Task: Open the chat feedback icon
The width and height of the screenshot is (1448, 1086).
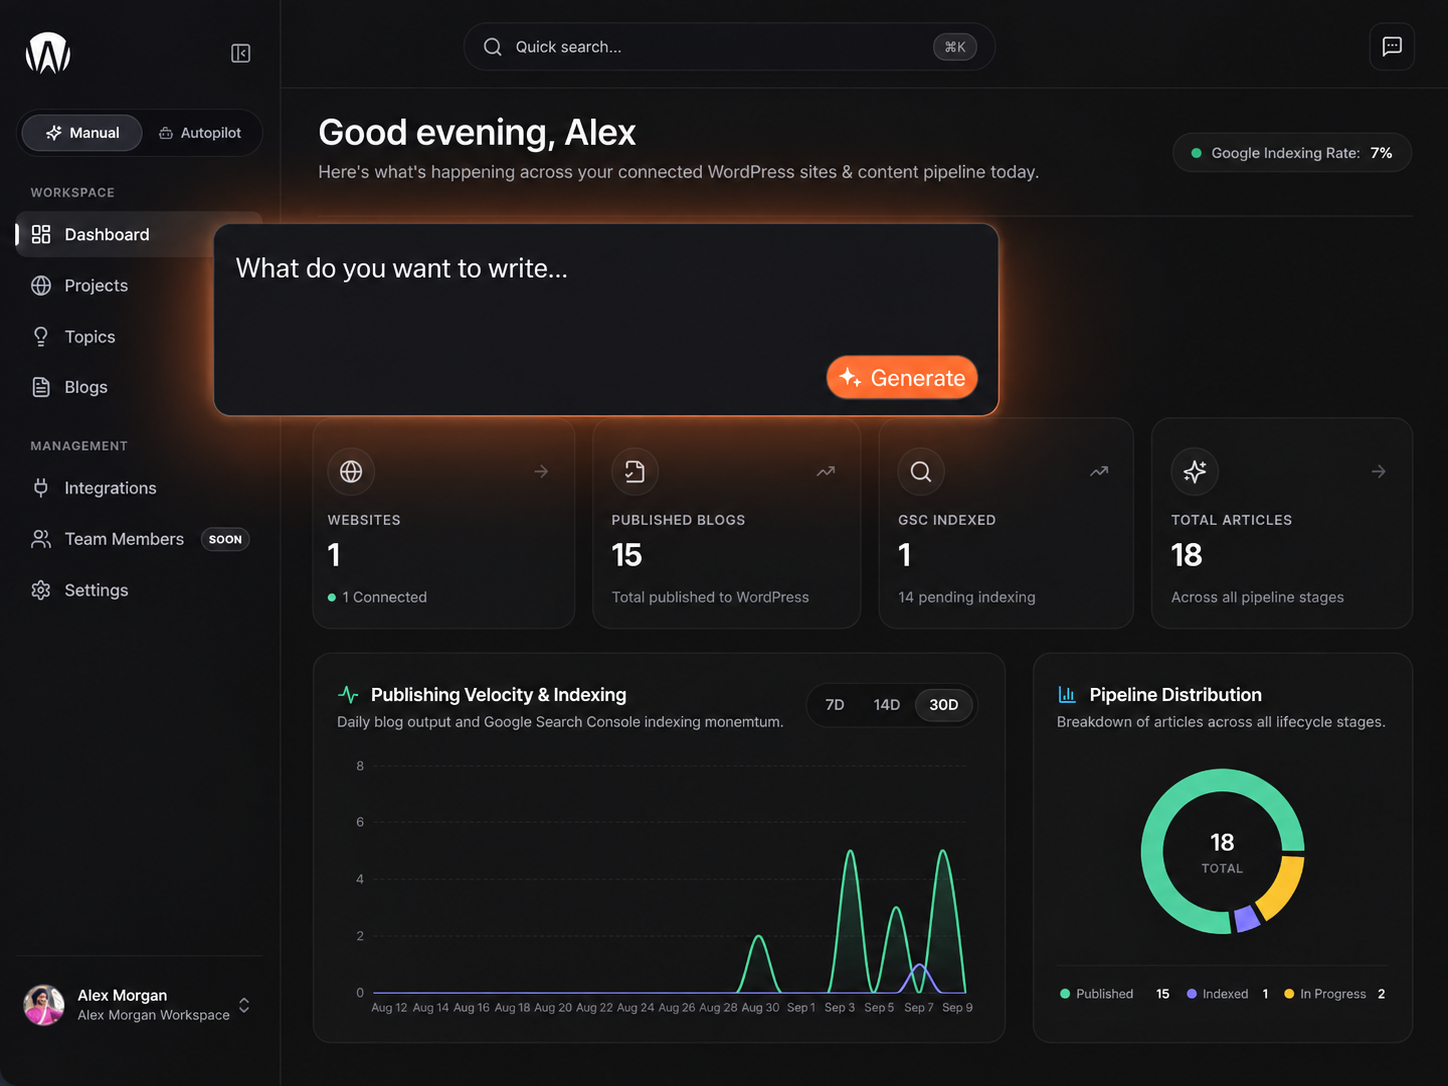Action: (1392, 47)
